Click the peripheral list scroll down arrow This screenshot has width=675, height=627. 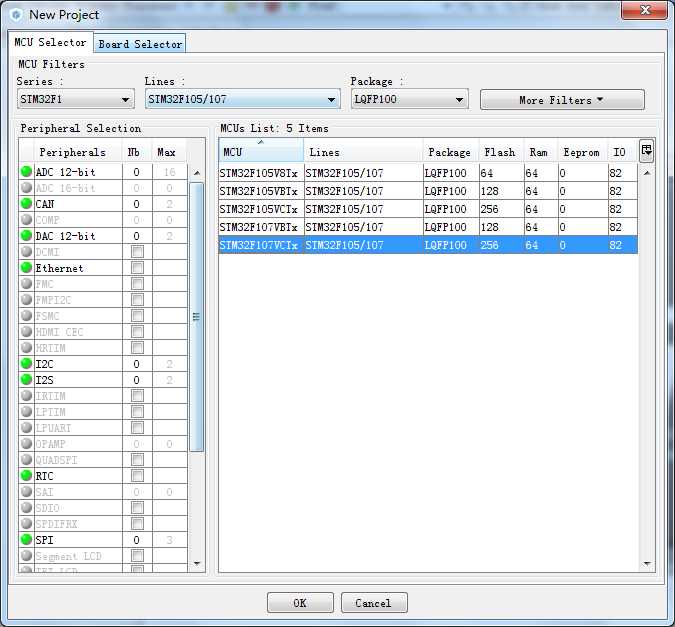(x=197, y=563)
